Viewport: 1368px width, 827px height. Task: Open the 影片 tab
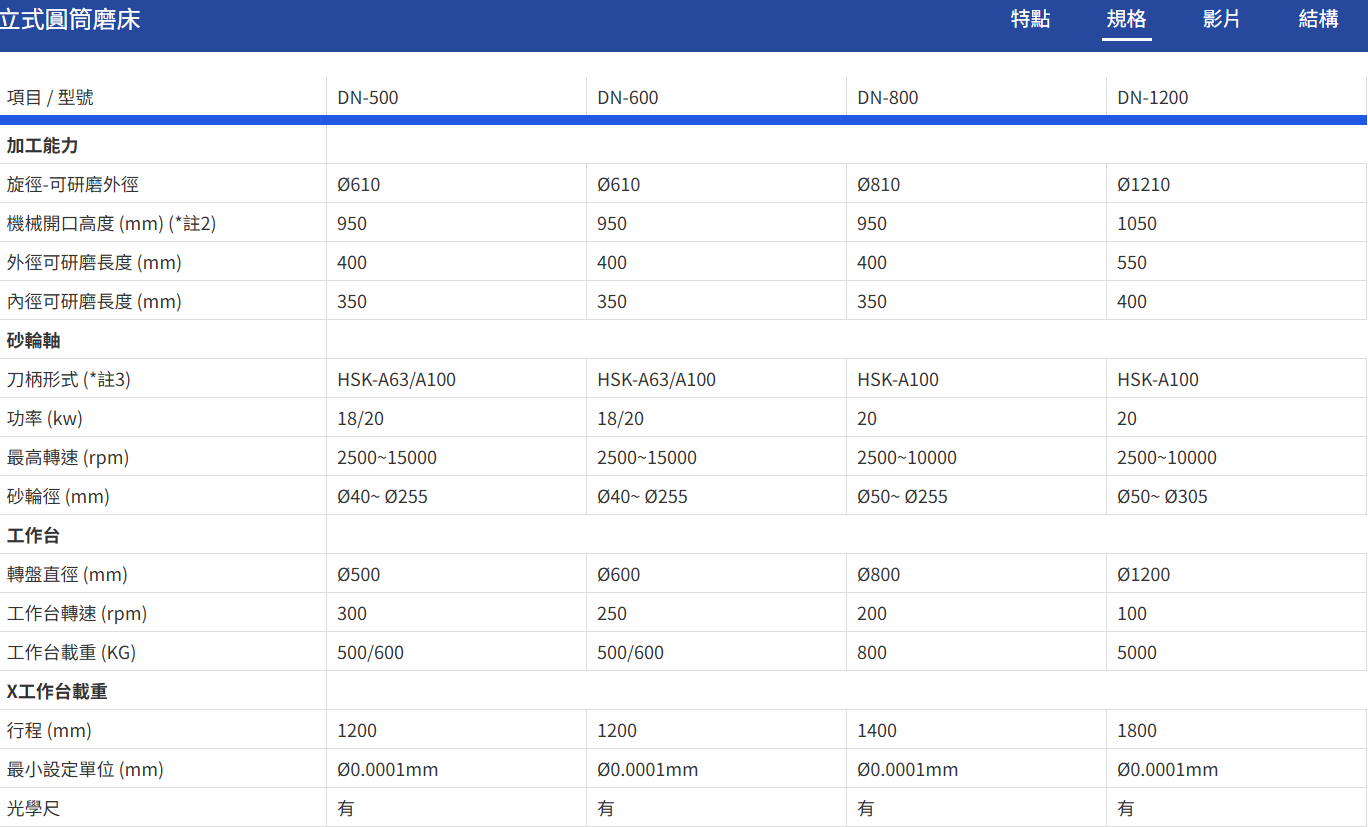(1221, 19)
